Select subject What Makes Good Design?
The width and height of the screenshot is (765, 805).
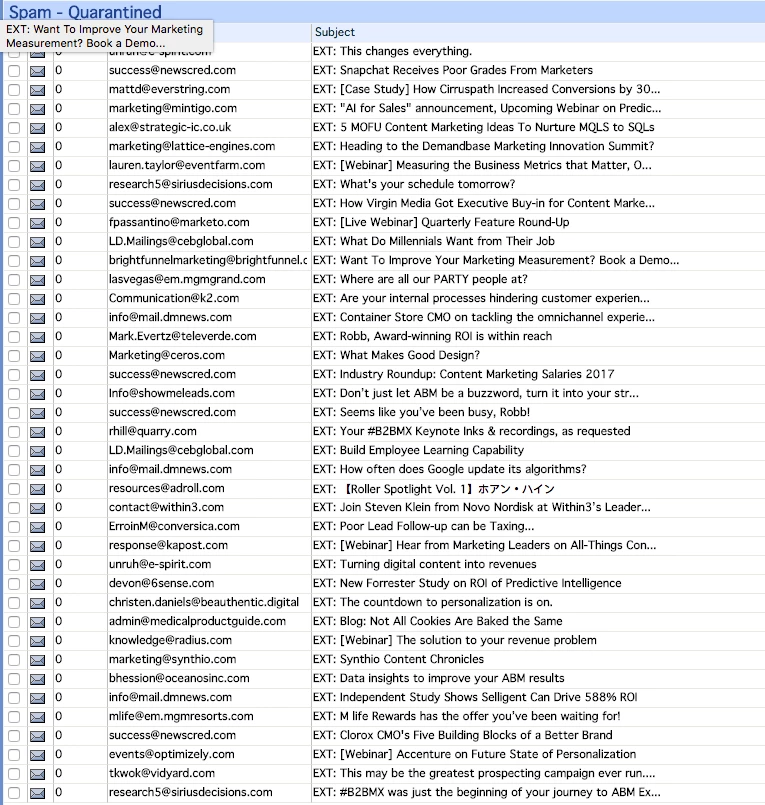click(396, 355)
